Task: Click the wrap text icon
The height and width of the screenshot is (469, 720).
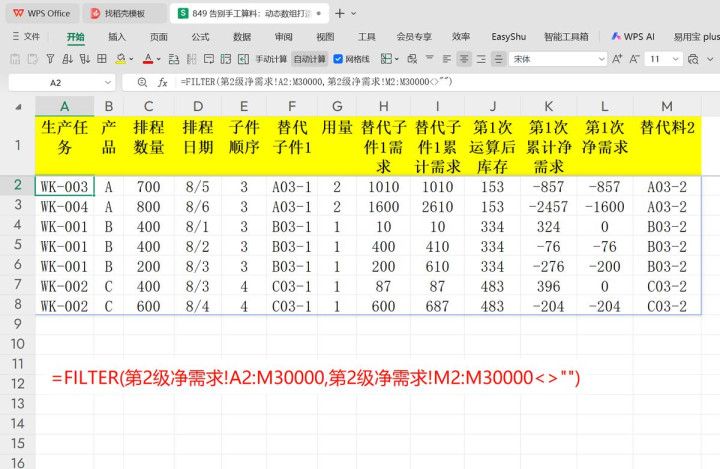Action: click(209, 59)
